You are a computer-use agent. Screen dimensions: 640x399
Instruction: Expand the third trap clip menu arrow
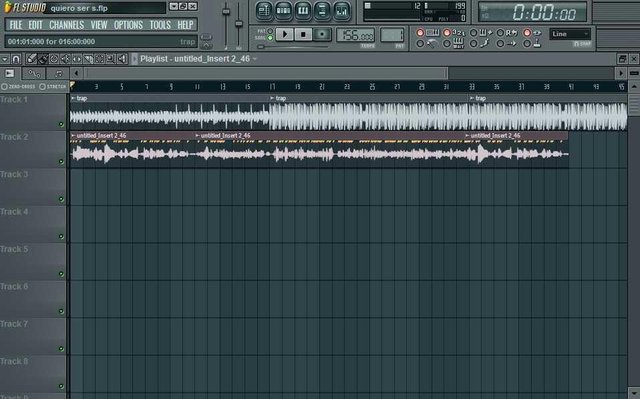472,98
